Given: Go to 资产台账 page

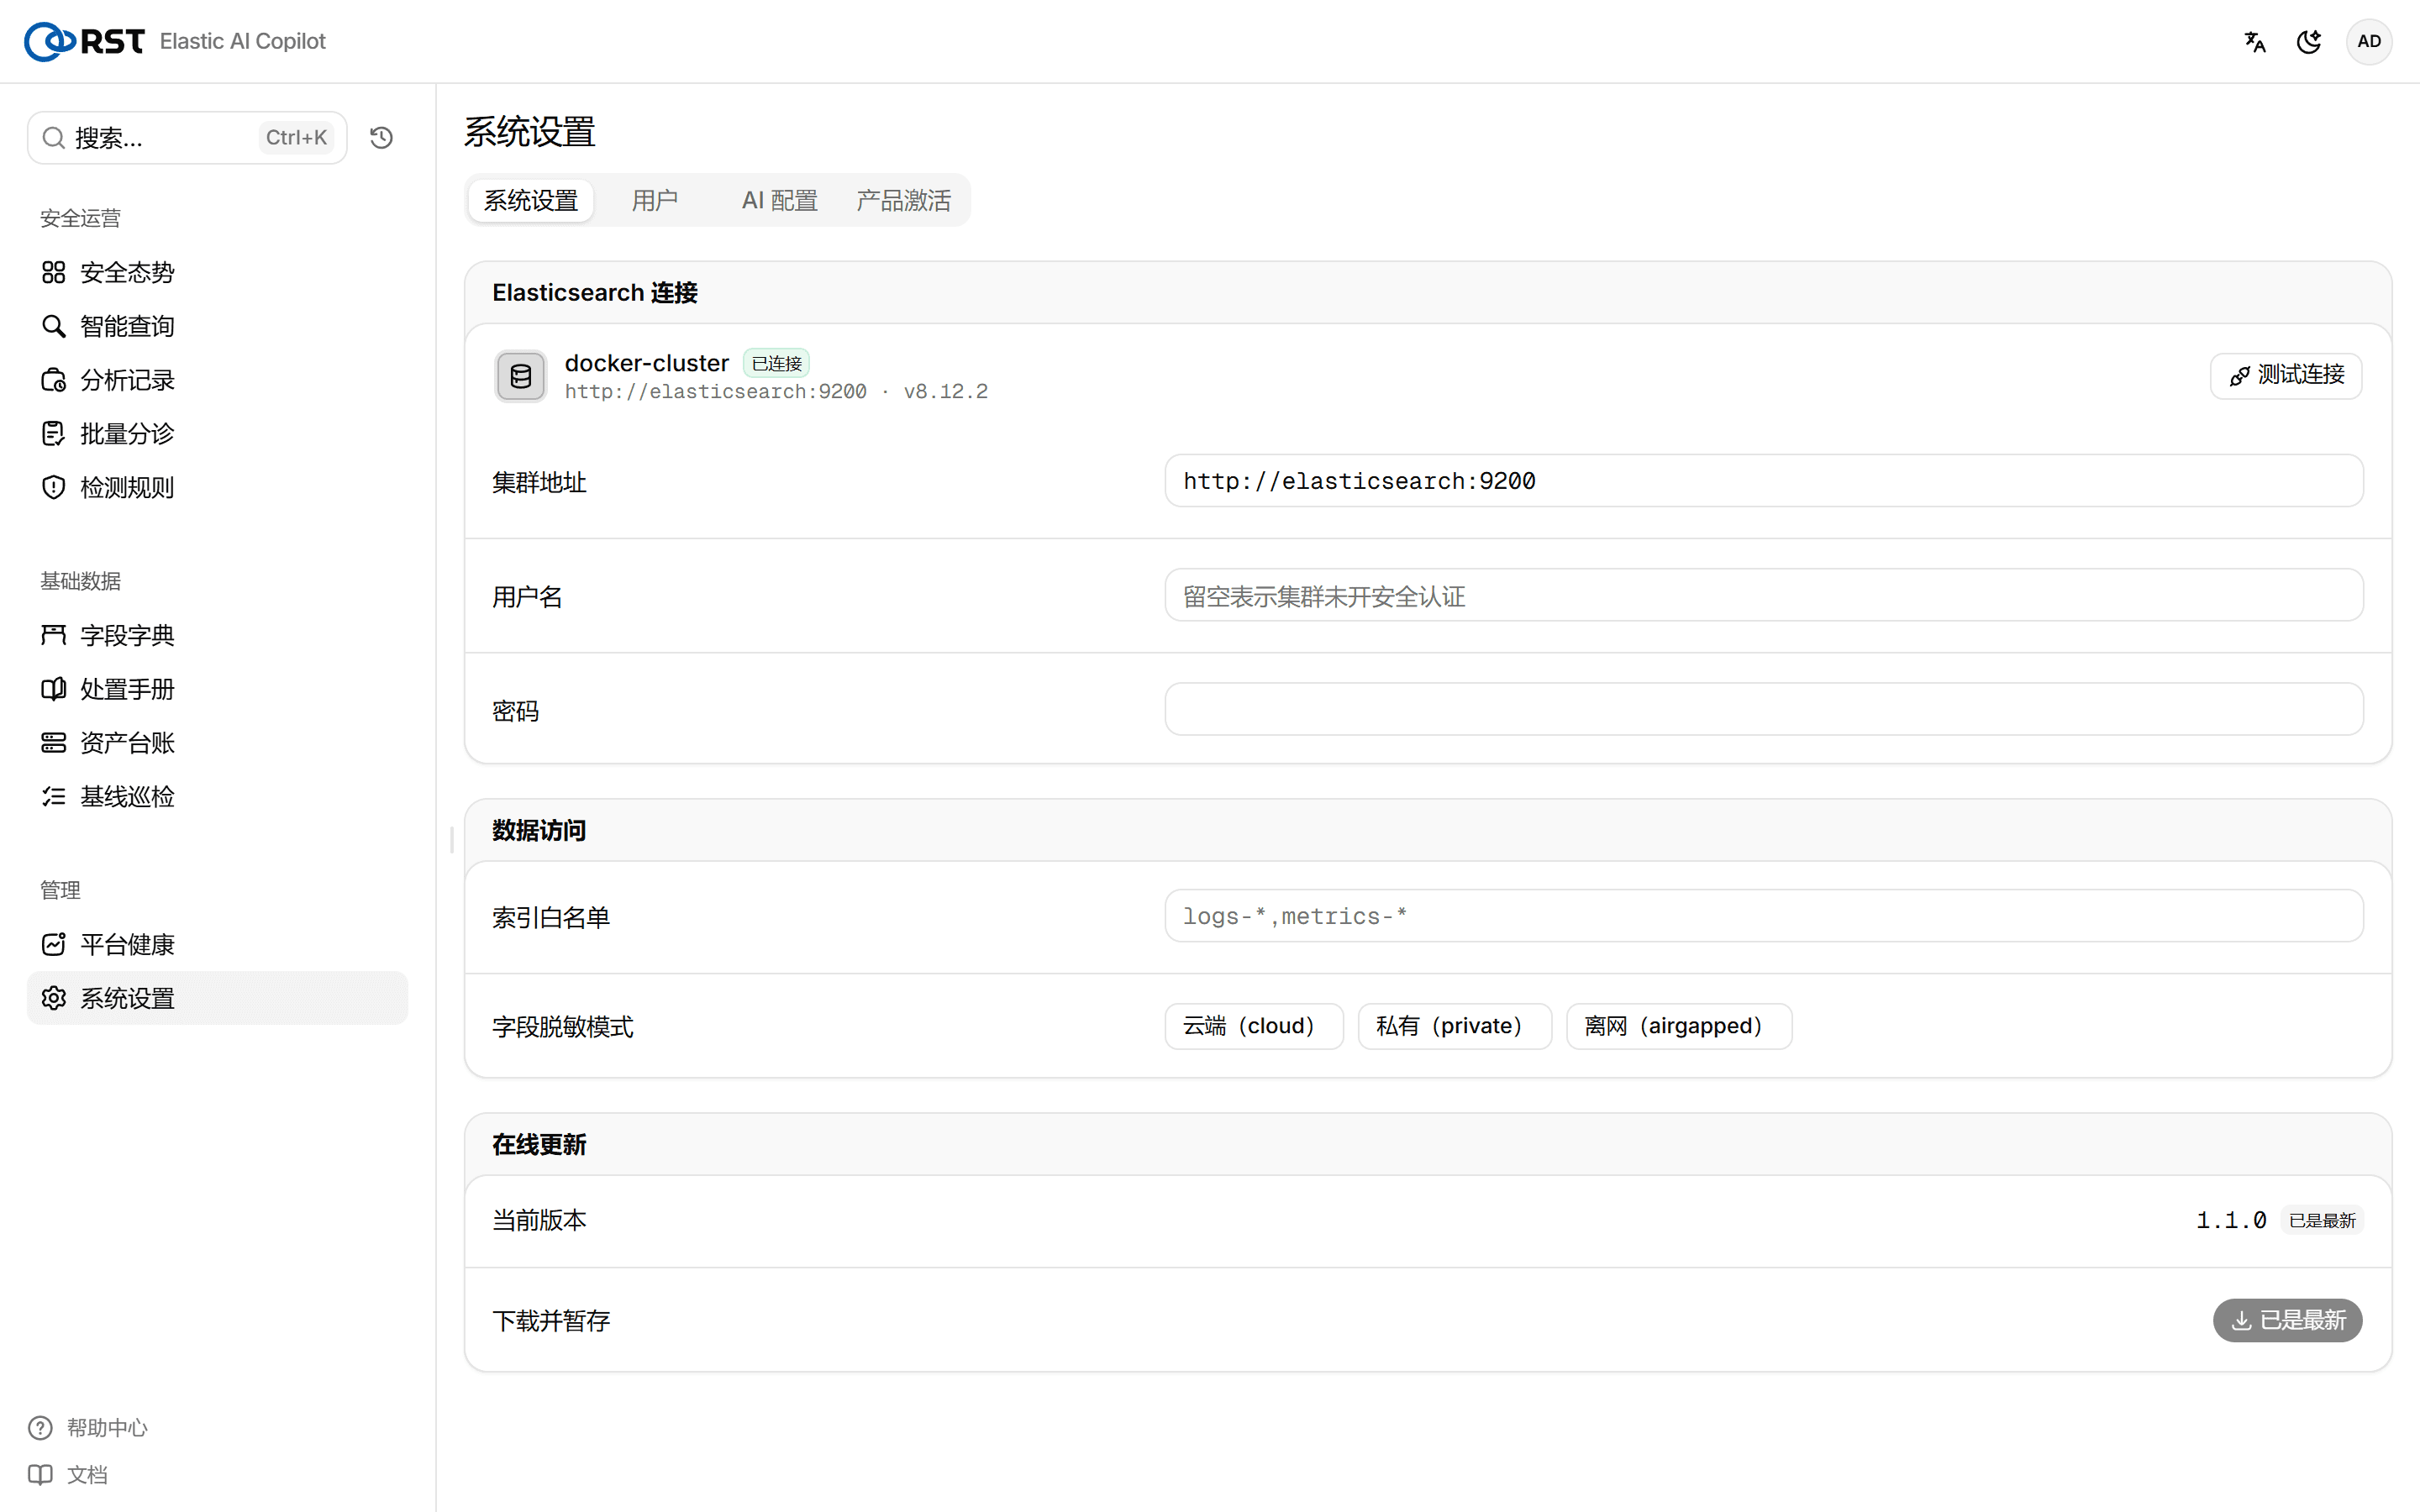Looking at the screenshot, I should pos(217,742).
